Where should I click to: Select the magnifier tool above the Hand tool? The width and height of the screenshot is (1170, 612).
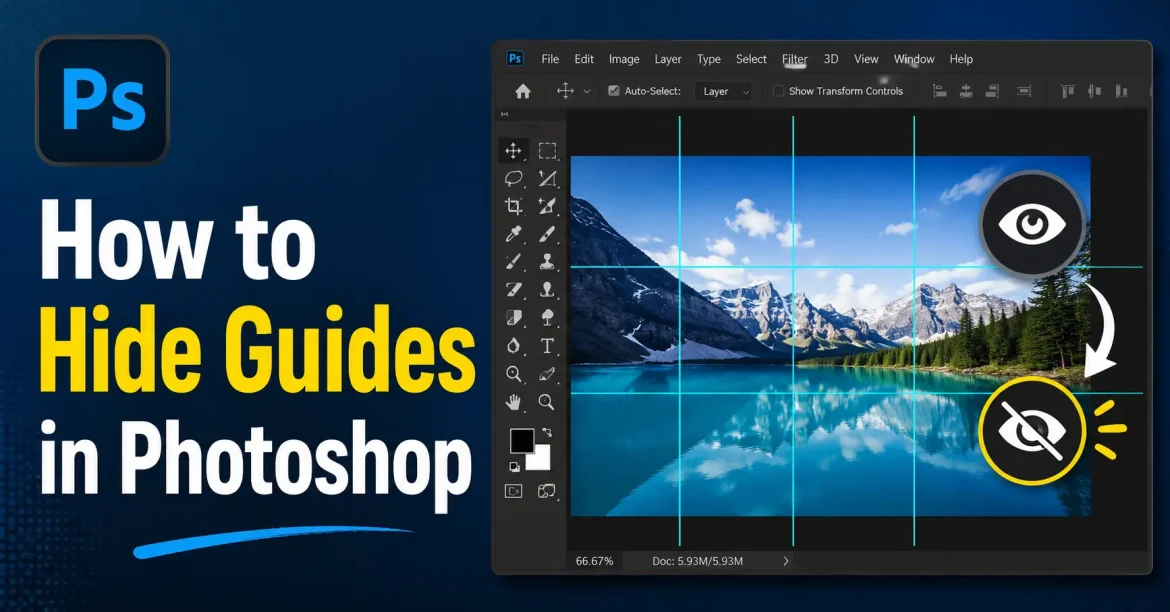(x=513, y=374)
